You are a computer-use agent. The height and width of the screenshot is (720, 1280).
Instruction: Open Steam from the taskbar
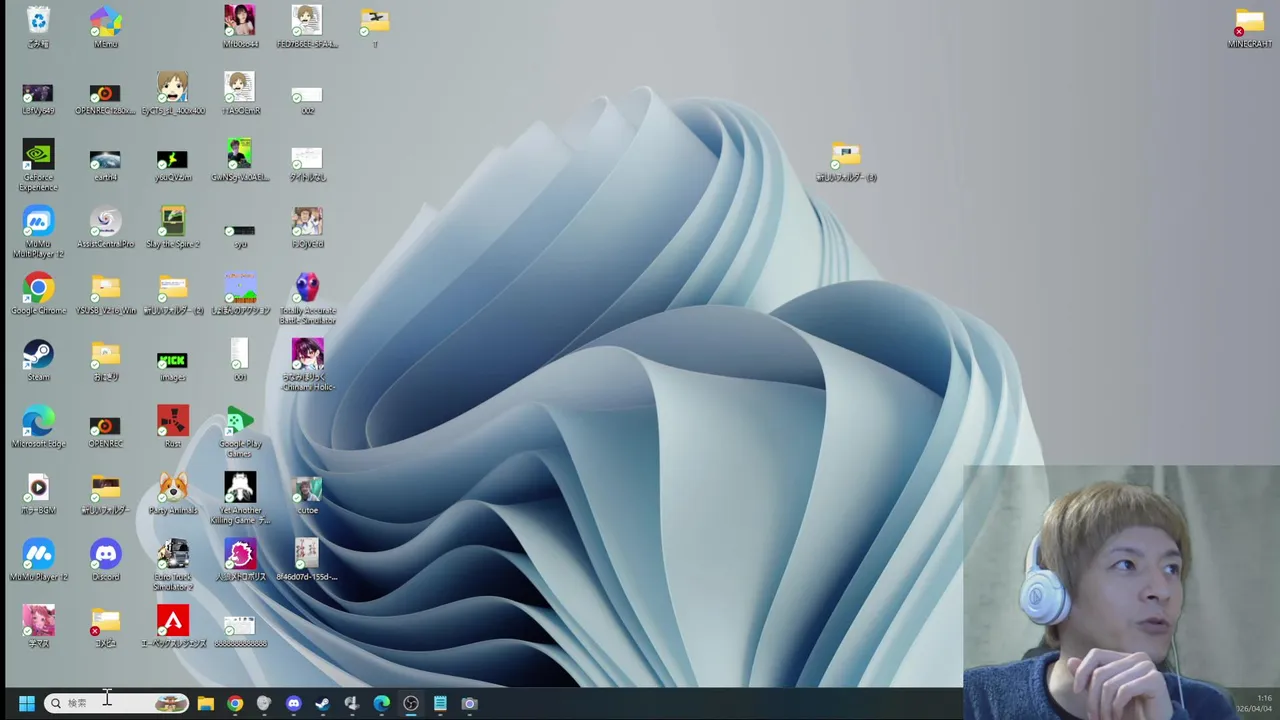(x=322, y=704)
